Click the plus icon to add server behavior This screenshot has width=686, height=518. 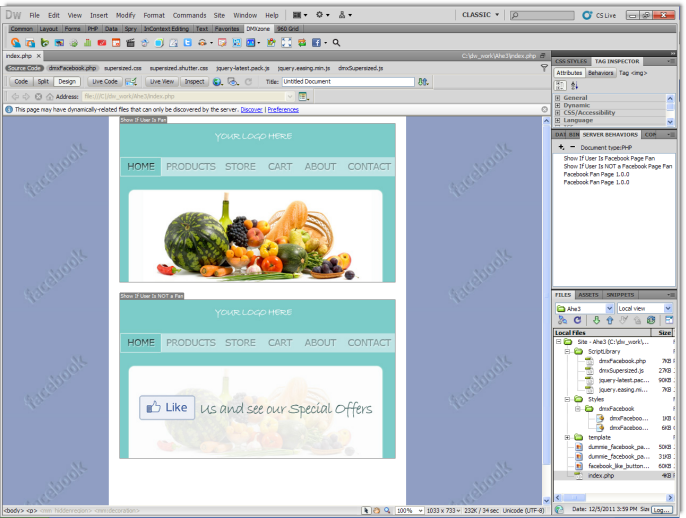click(561, 147)
